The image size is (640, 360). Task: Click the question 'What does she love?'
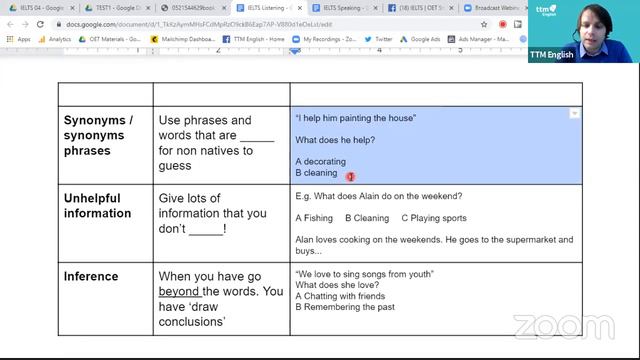pyautogui.click(x=337, y=285)
